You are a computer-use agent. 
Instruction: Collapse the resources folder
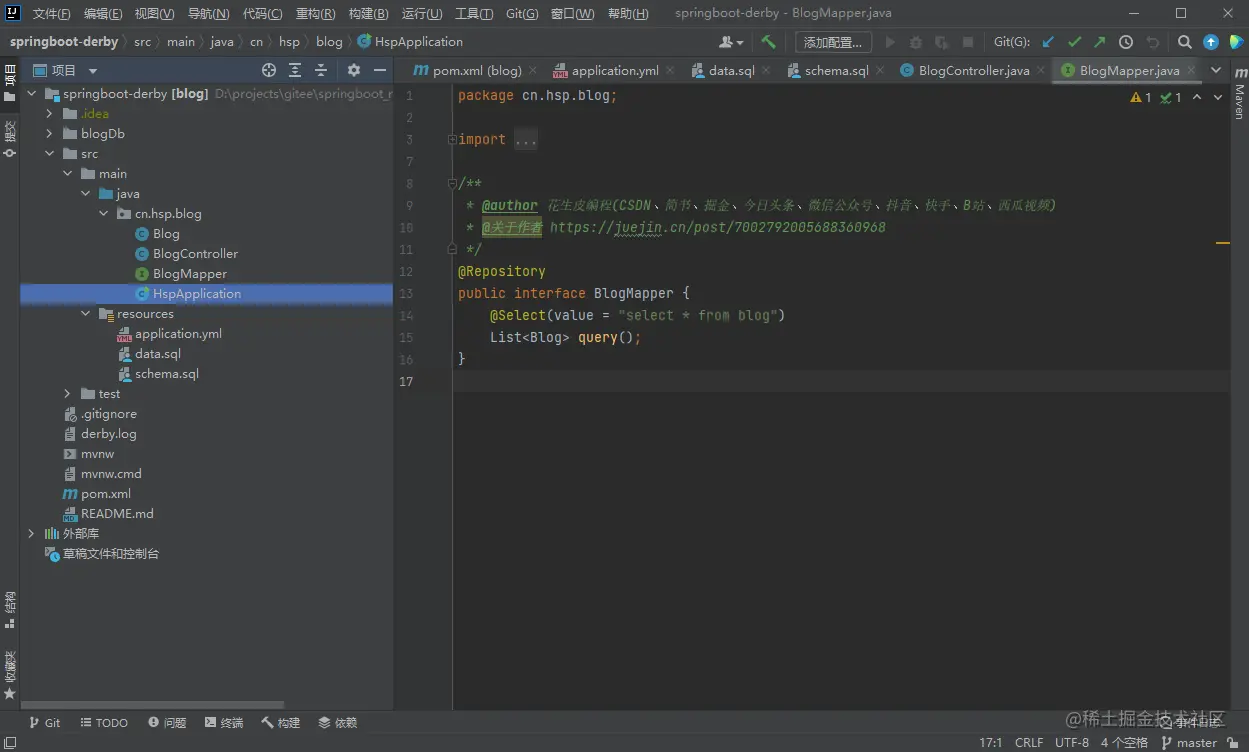point(85,314)
